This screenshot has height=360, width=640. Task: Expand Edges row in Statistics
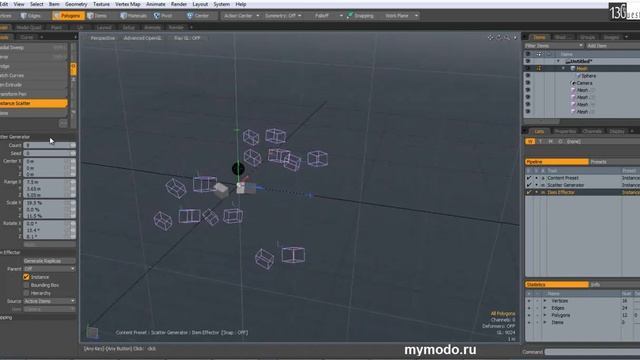pyautogui.click(x=545, y=308)
